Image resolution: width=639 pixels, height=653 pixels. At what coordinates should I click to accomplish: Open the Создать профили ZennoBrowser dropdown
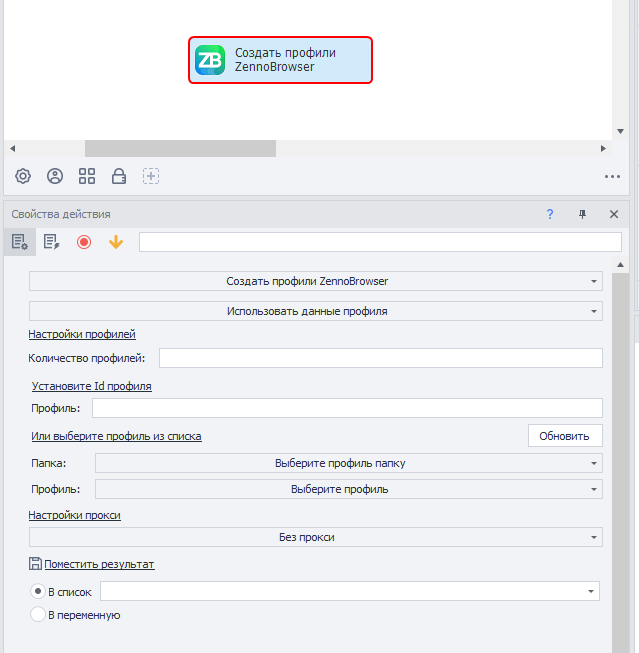pos(316,281)
